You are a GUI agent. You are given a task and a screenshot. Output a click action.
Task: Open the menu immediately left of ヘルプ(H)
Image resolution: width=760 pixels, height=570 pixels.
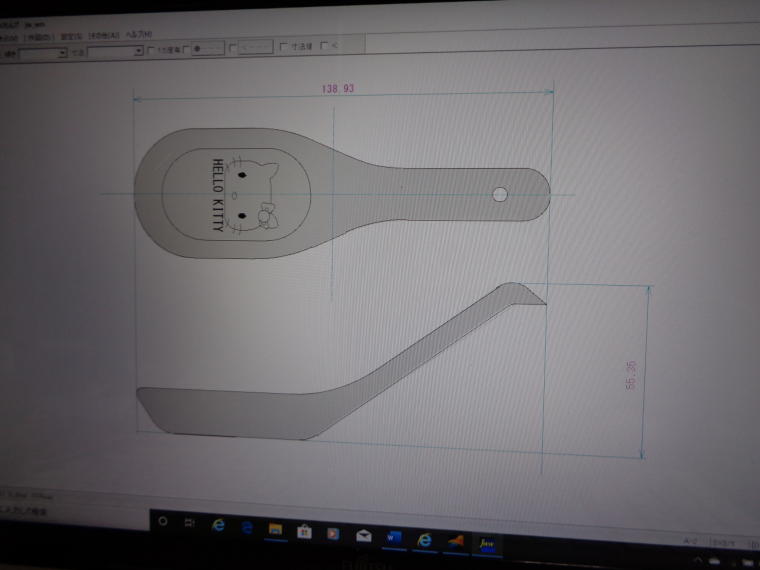click(x=104, y=36)
